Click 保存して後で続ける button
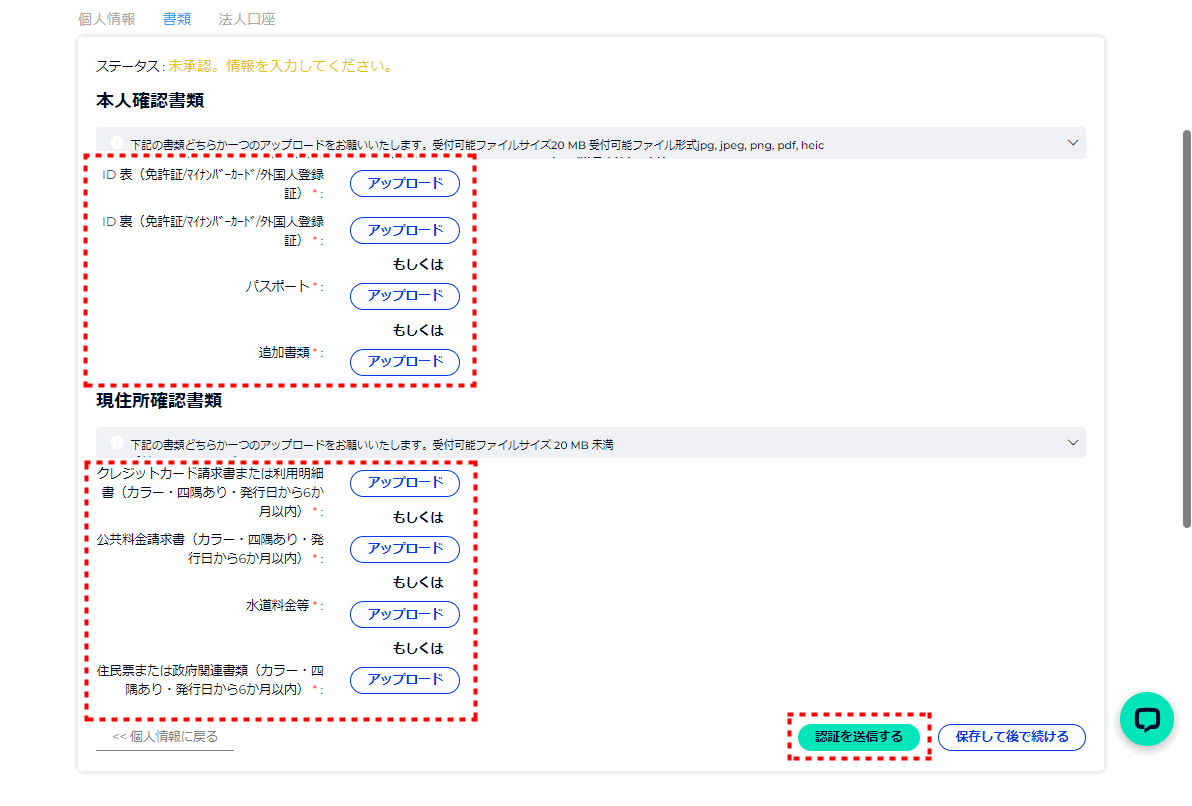 click(x=1011, y=737)
